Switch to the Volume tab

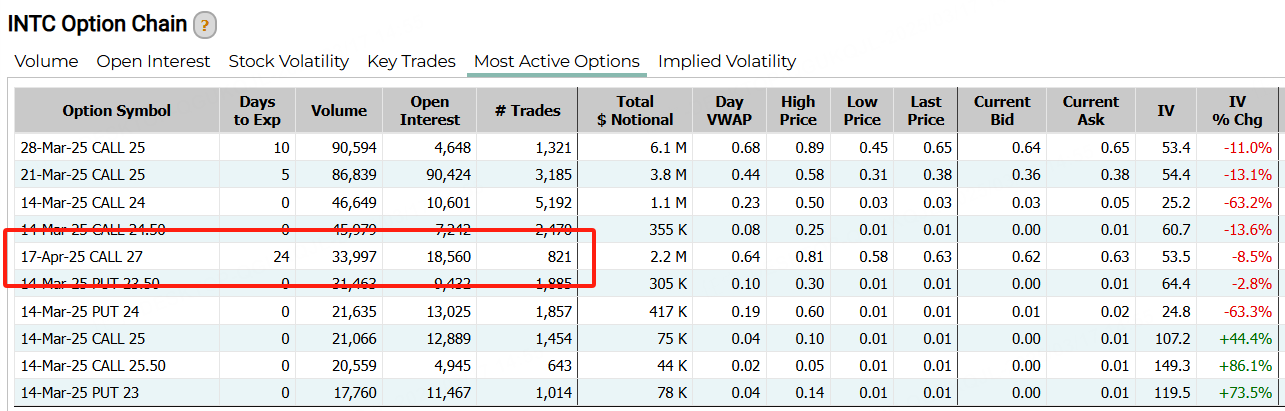(x=46, y=61)
